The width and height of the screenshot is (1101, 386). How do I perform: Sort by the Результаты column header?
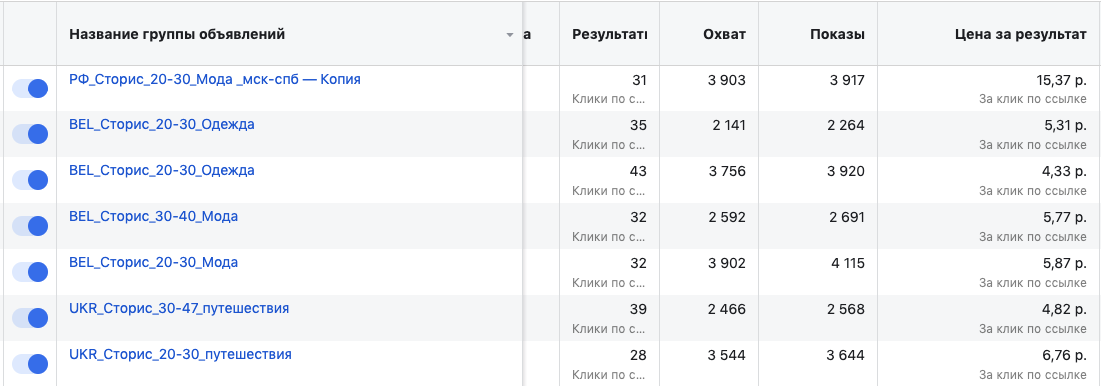(609, 34)
